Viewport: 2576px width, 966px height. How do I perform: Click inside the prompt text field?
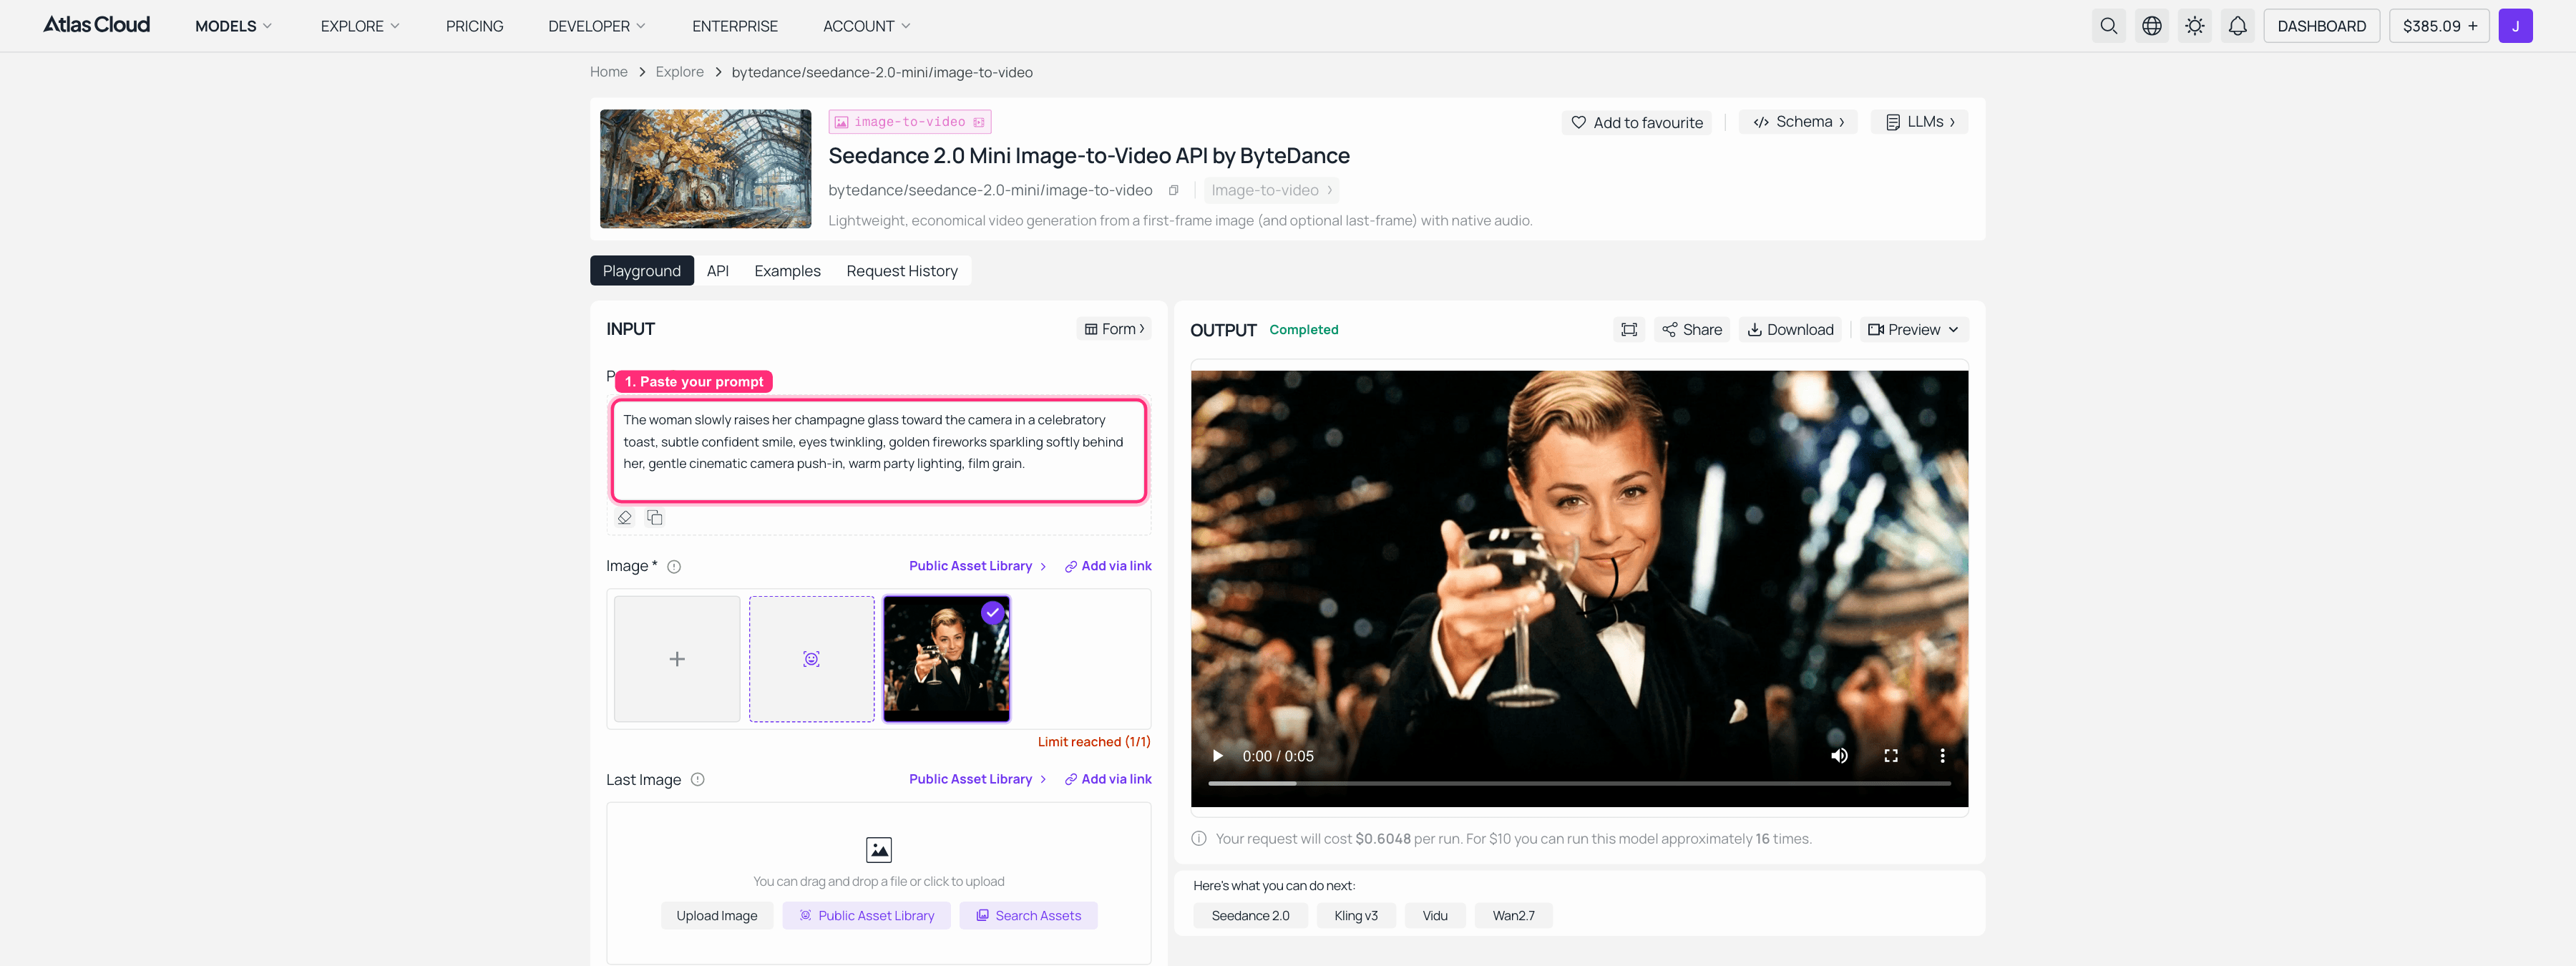[x=878, y=450]
